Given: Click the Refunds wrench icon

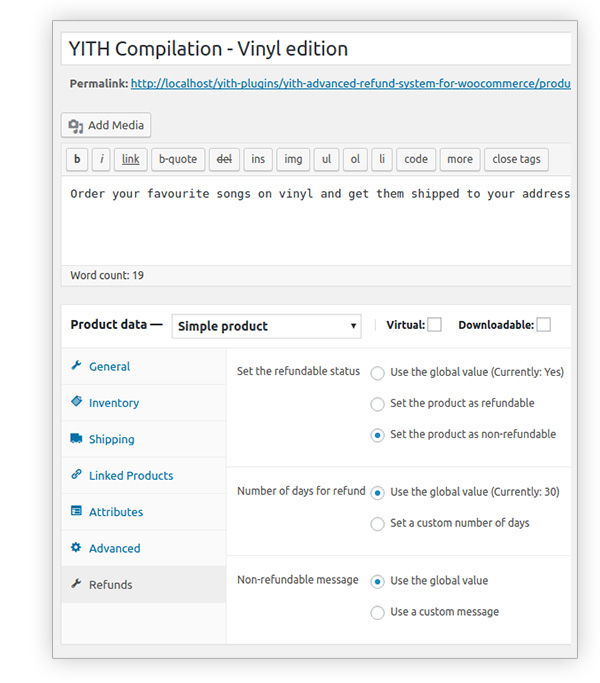Looking at the screenshot, I should coord(76,584).
